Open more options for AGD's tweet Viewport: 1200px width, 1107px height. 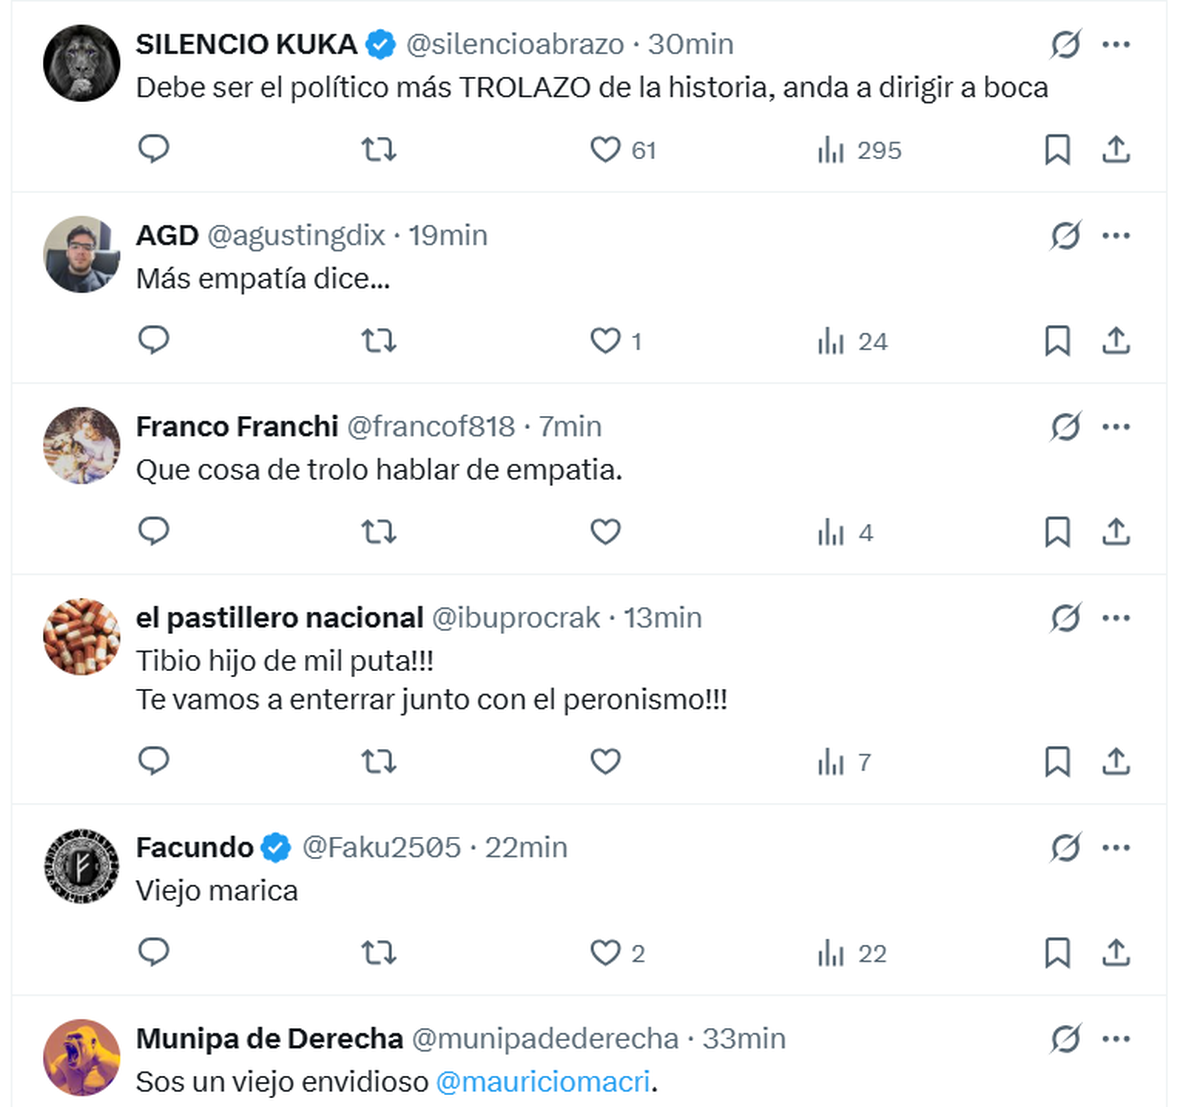point(1116,236)
